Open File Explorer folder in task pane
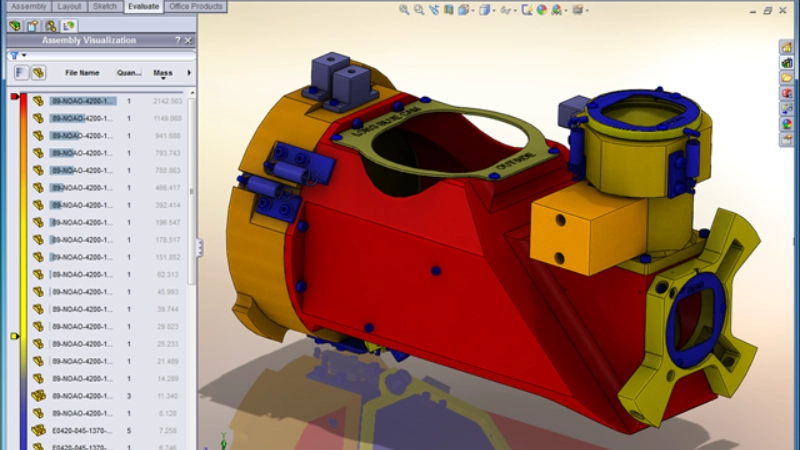Image resolution: width=800 pixels, height=450 pixels. pos(787,78)
